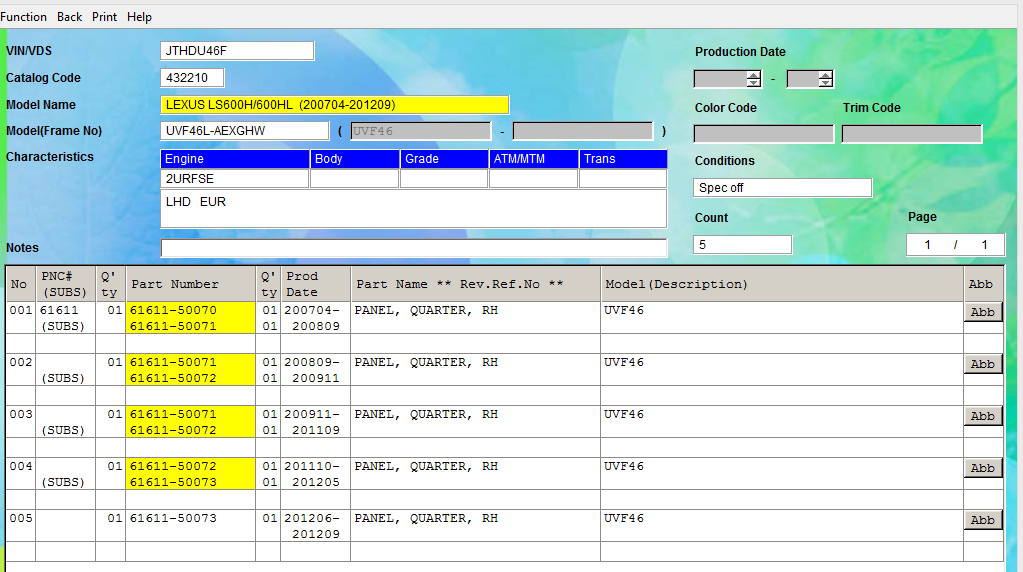Click the Abb button for row 005
Image resolution: width=1023 pixels, height=572 pixels.
(x=983, y=520)
